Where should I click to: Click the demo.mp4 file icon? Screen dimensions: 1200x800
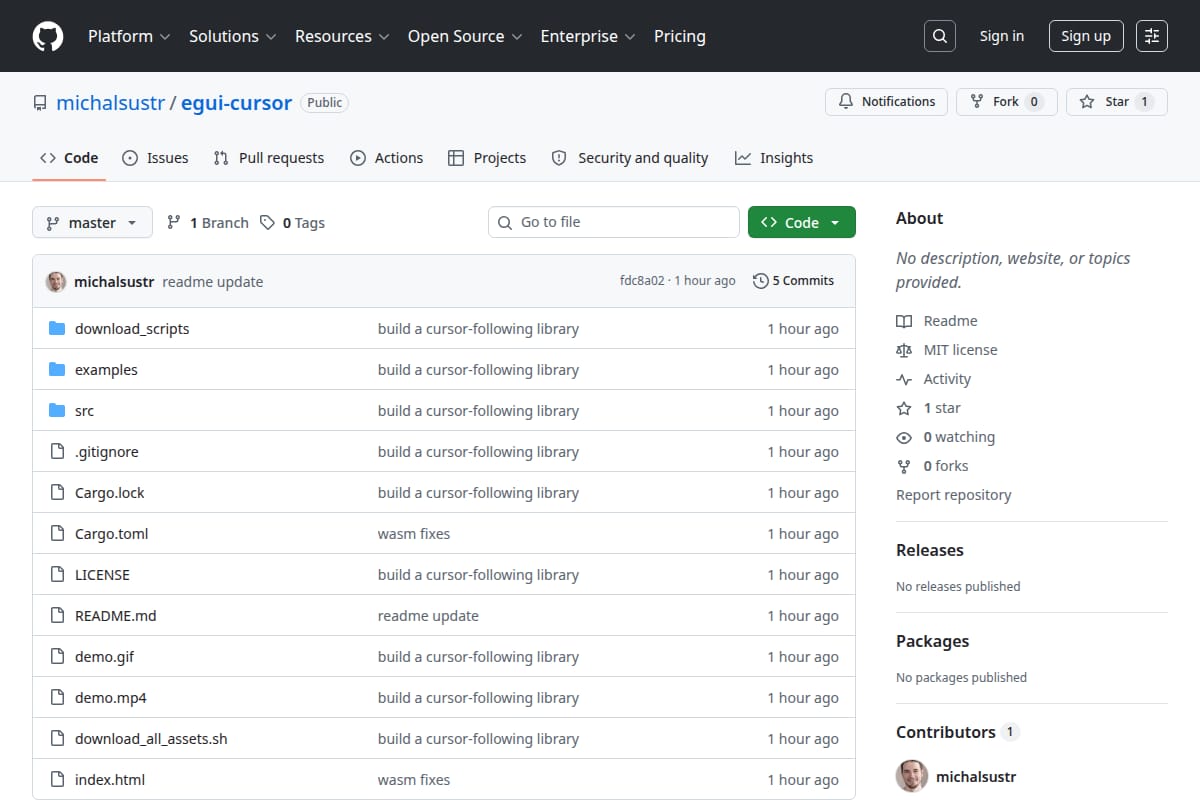coord(57,698)
